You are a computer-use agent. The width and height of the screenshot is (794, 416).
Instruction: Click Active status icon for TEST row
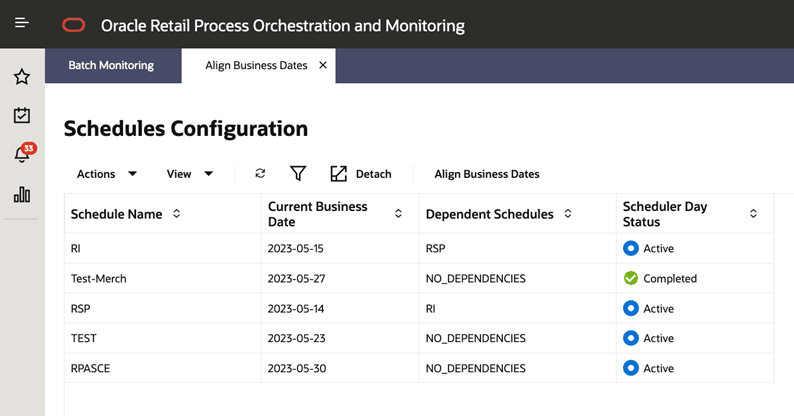tap(630, 338)
